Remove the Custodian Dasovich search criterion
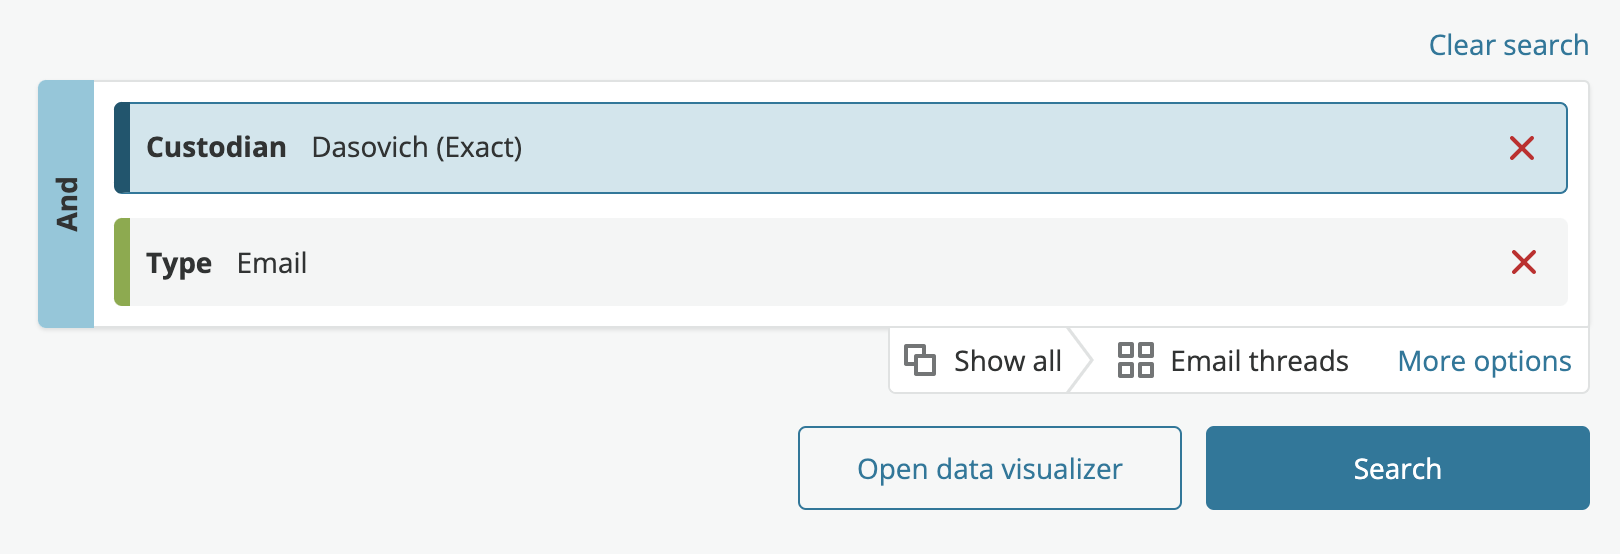1620x554 pixels. pyautogui.click(x=1522, y=148)
